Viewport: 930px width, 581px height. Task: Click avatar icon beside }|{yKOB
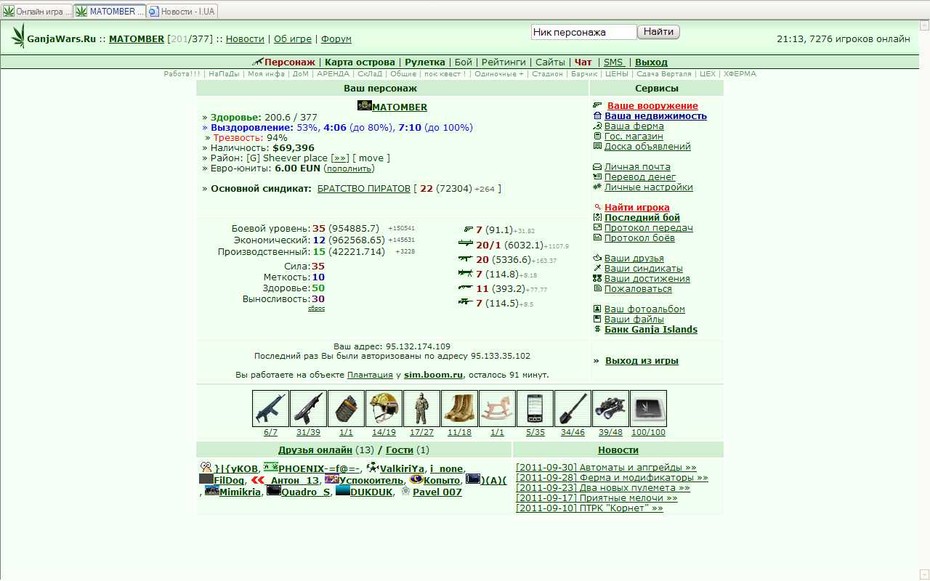click(206, 467)
